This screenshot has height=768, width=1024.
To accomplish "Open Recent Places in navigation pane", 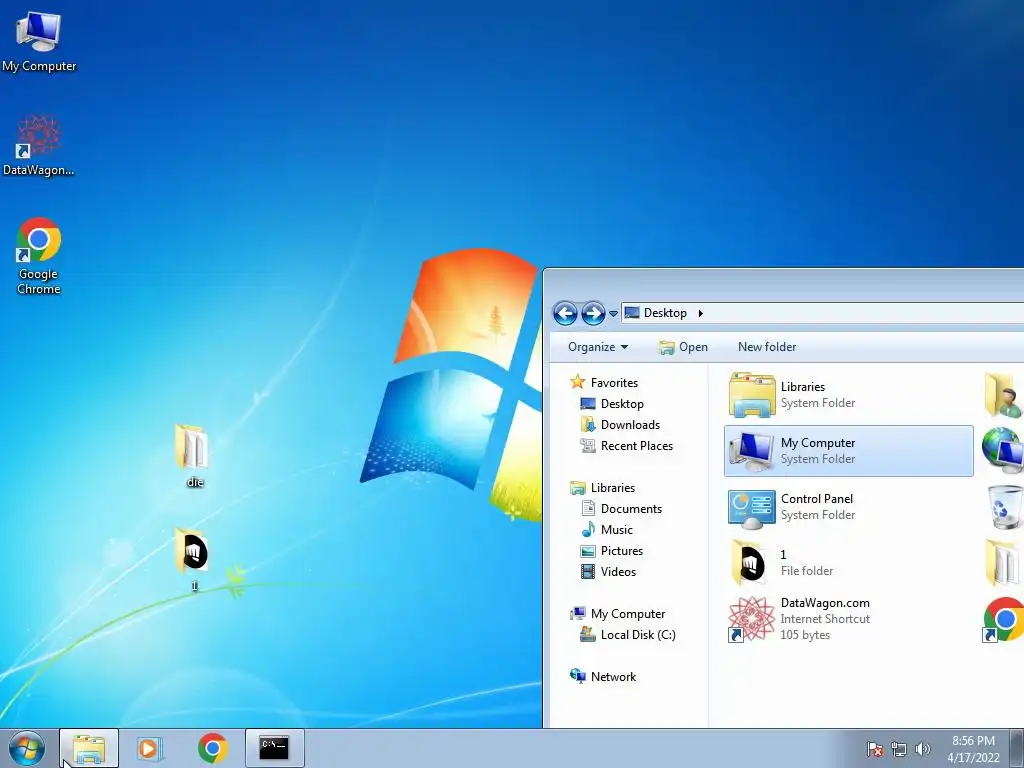I will [627, 445].
